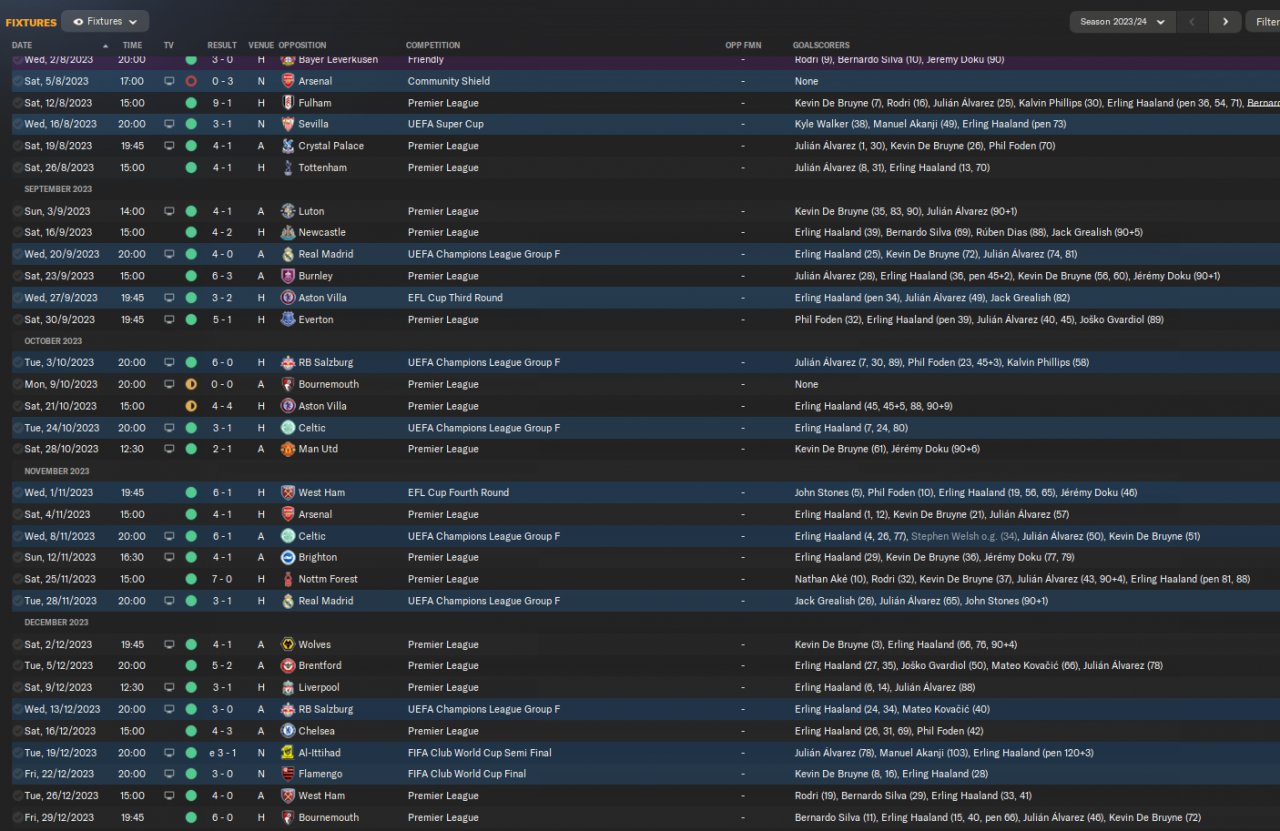
Task: Click the TV icon on the Sevilla row
Action: pos(169,124)
